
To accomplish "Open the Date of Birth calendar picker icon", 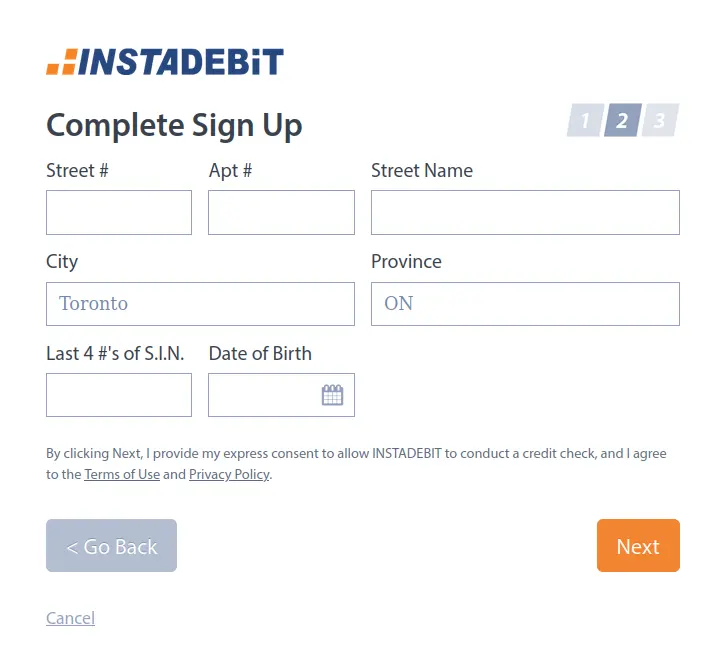I will (332, 395).
